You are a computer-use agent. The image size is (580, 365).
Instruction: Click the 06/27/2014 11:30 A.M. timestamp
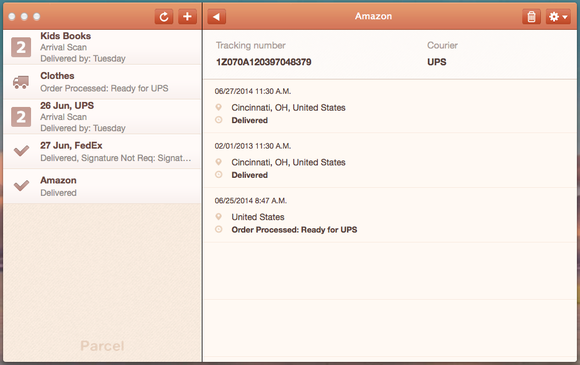[253, 91]
